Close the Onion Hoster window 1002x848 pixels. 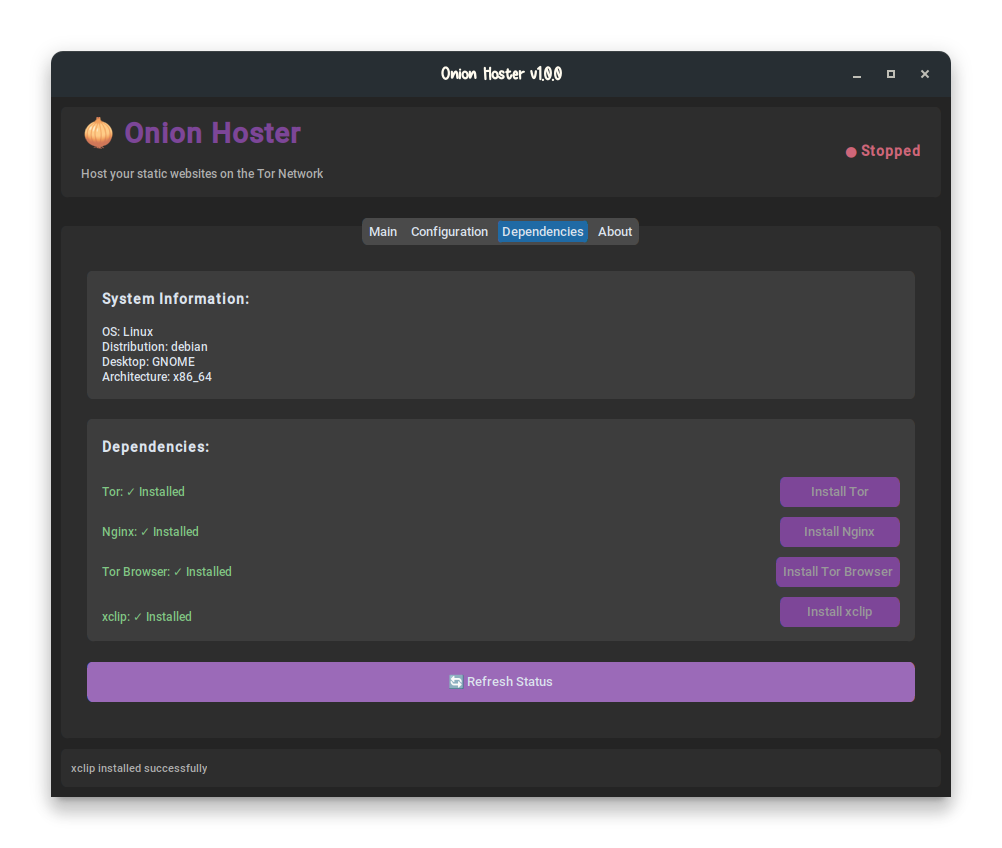pyautogui.click(x=925, y=74)
